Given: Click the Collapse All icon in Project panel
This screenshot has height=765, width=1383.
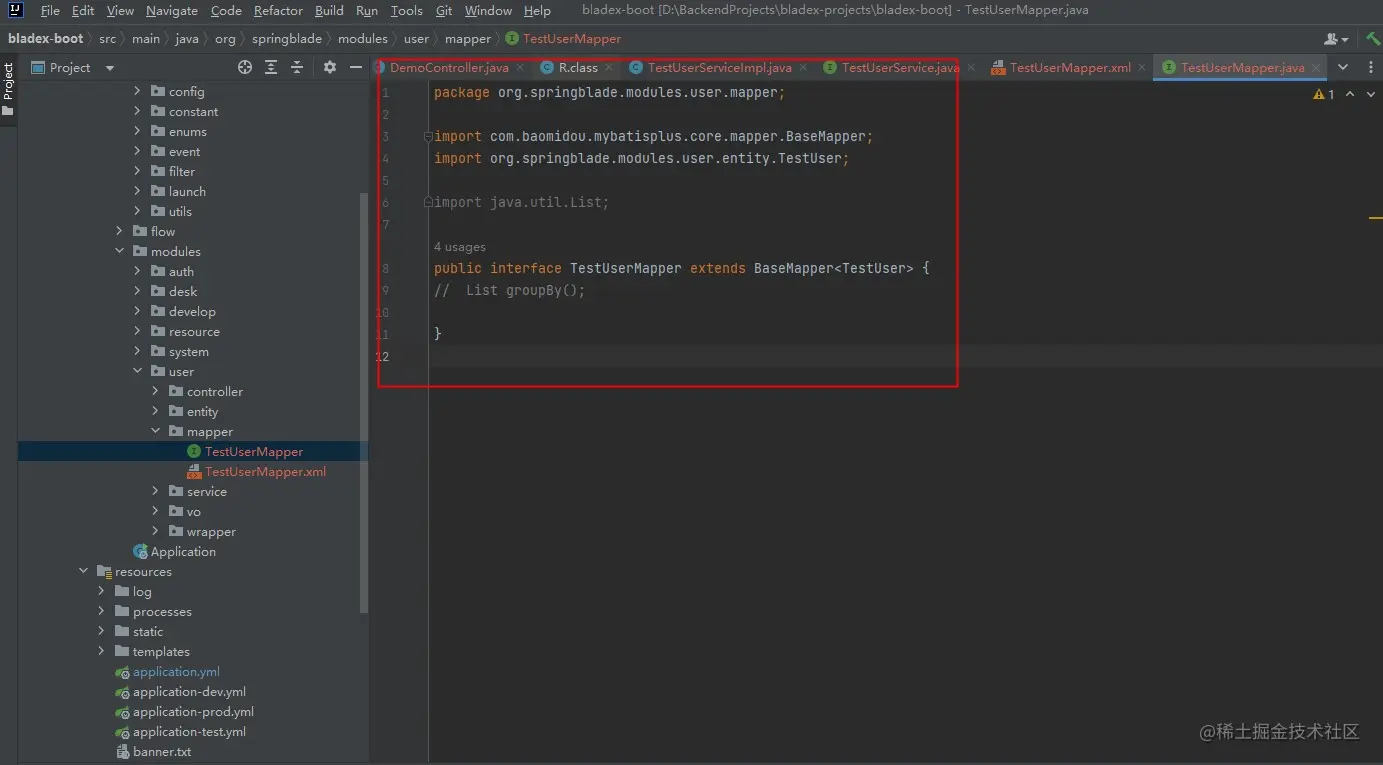Looking at the screenshot, I should click(297, 67).
